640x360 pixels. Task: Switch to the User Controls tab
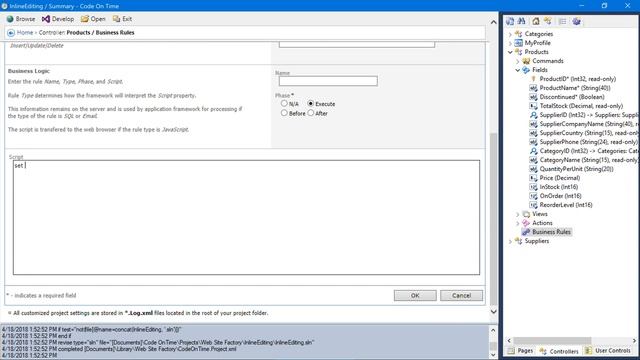pyautogui.click(x=608, y=351)
